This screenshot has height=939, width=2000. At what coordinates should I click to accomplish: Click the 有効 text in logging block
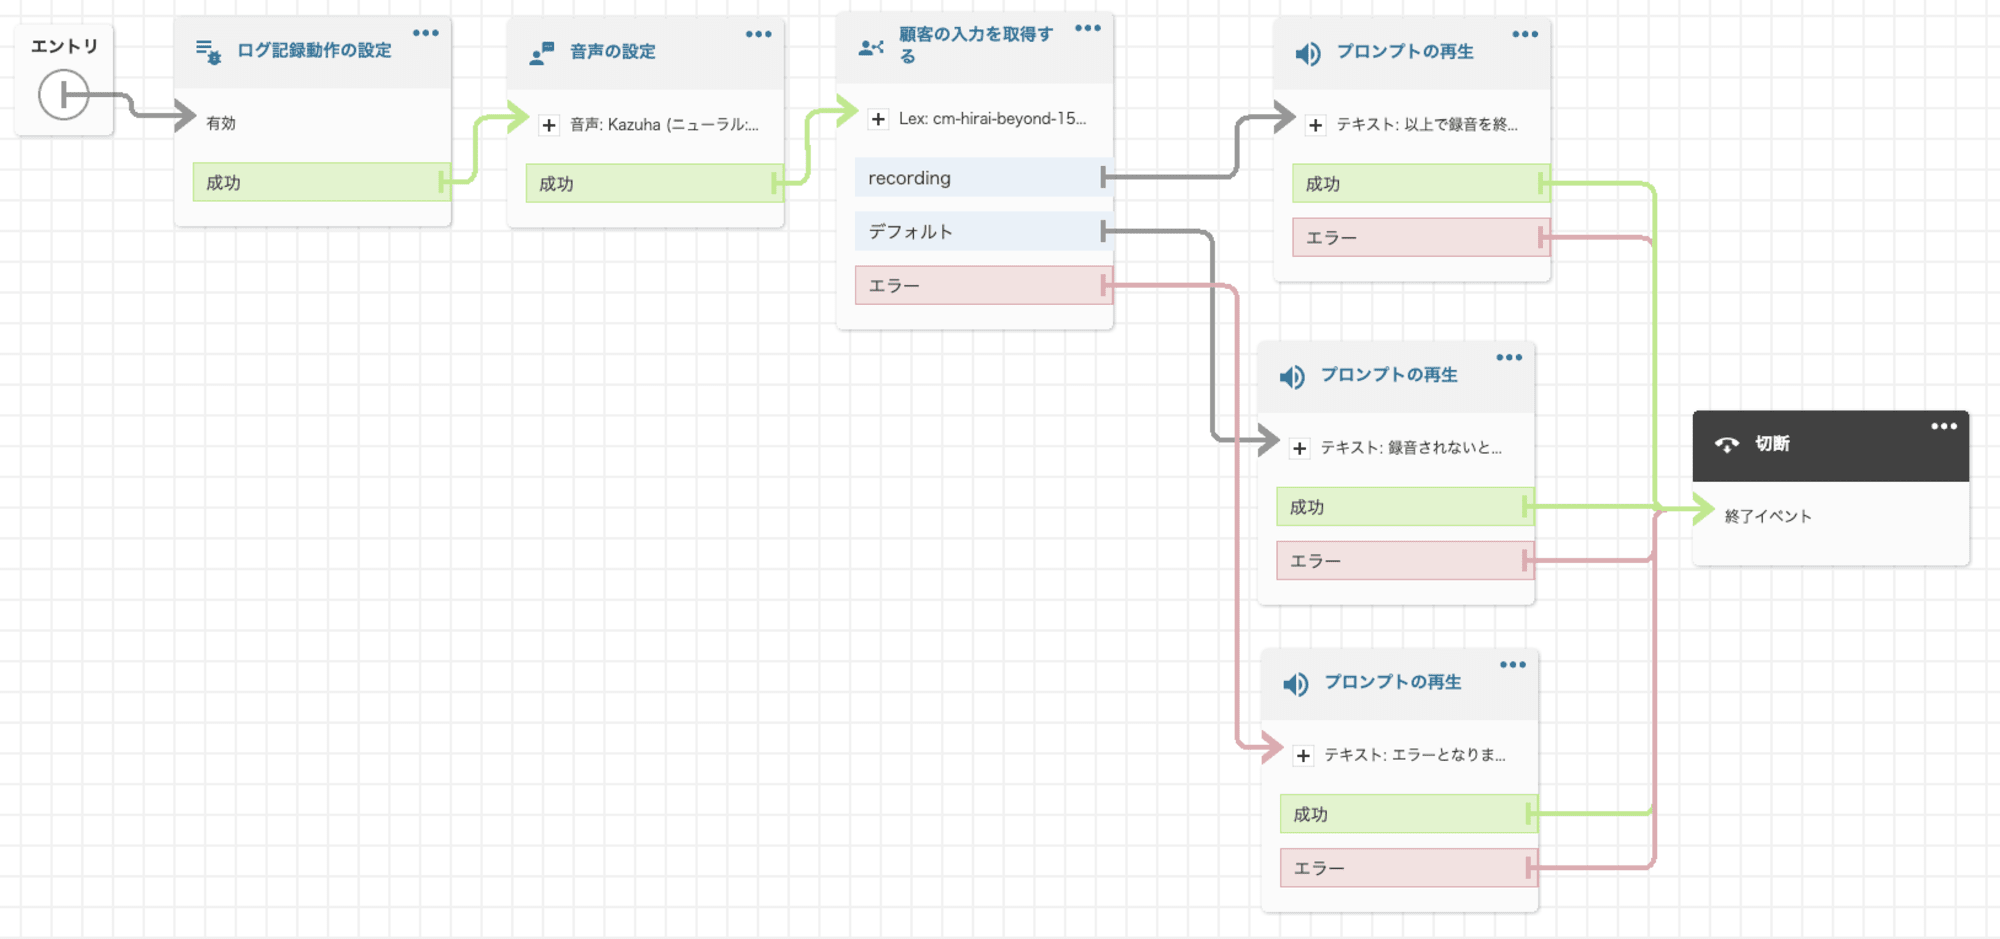pos(221,123)
